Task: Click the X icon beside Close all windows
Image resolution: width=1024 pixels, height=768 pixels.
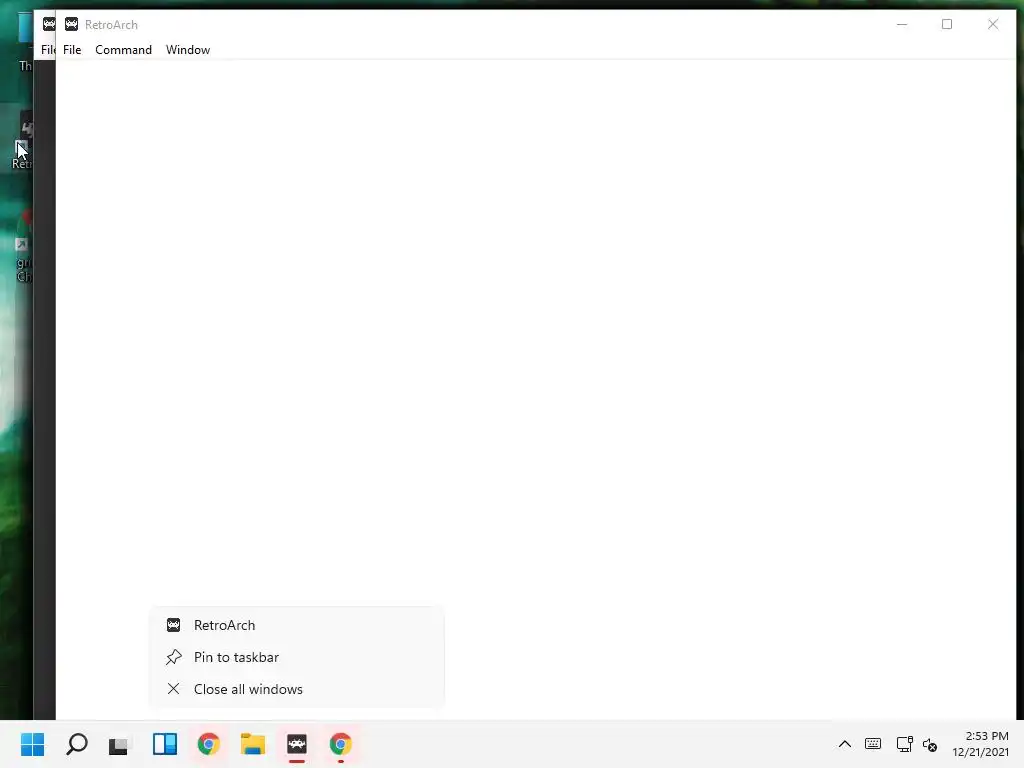Action: pyautogui.click(x=173, y=689)
